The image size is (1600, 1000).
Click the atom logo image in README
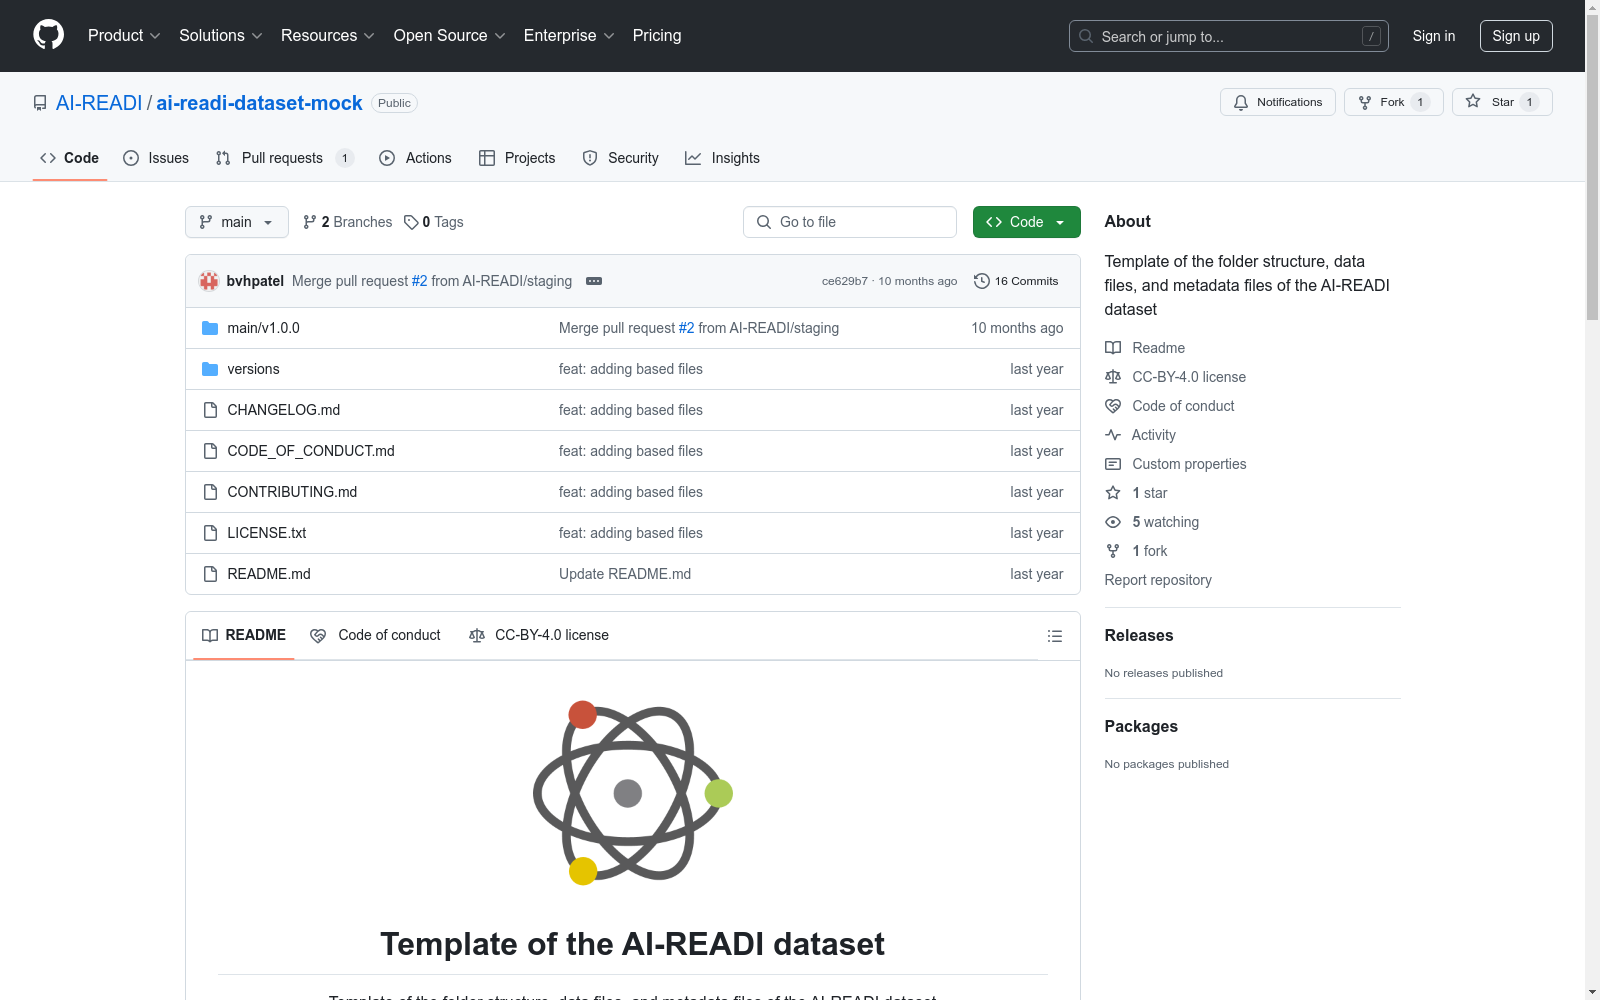633,793
